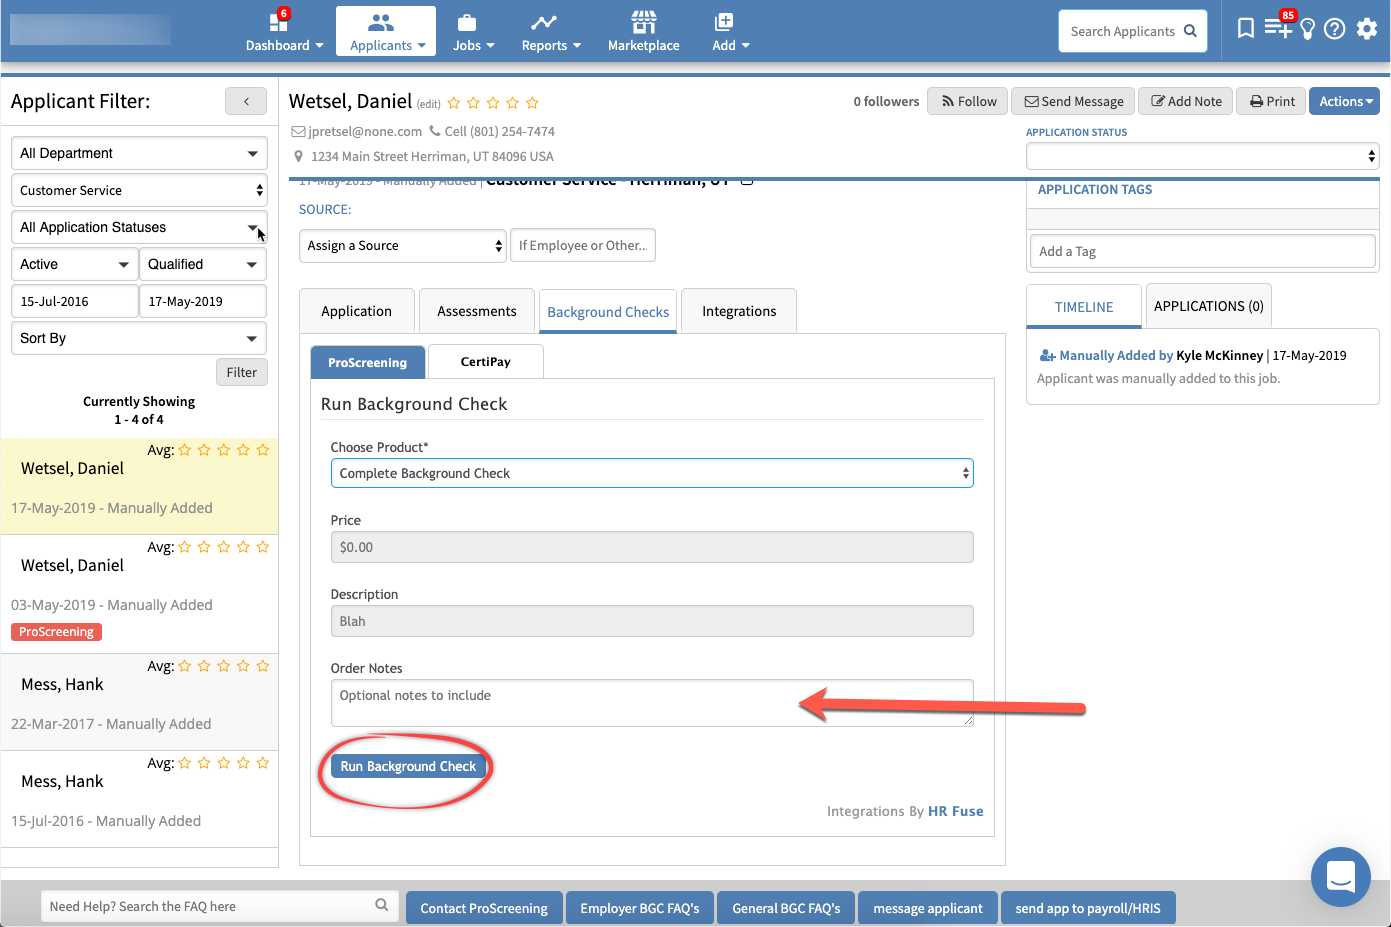Screen dimensions: 1391x927
Task: Open the Actions dropdown button
Action: pyautogui.click(x=1344, y=101)
